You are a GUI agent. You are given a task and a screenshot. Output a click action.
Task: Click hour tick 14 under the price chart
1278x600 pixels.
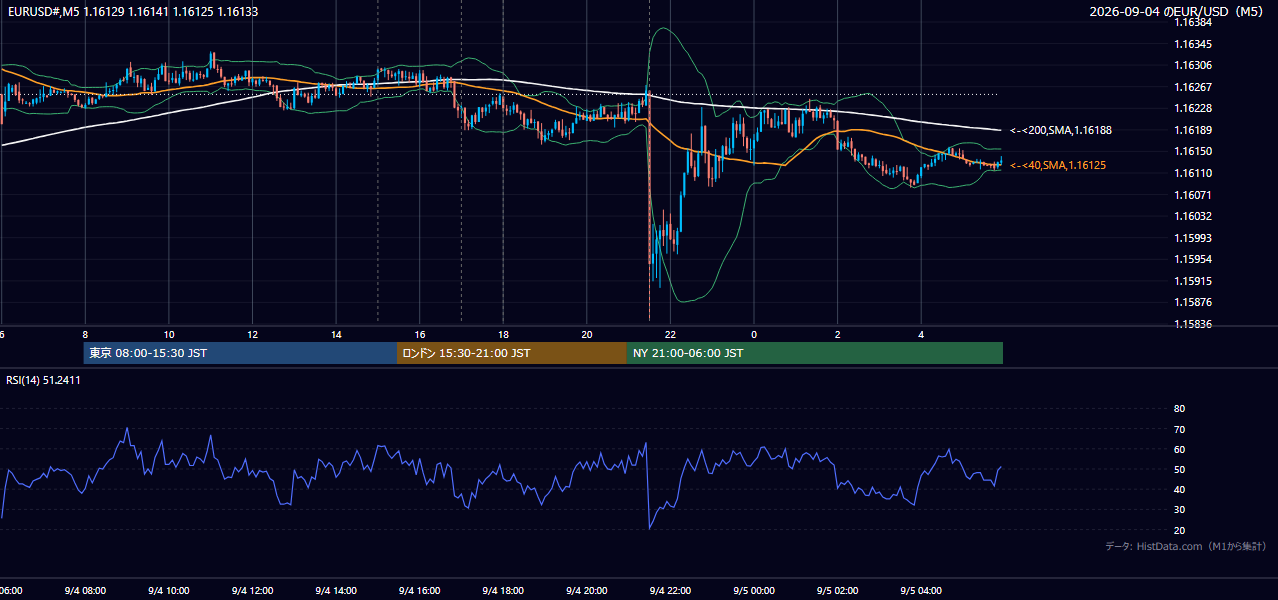tap(336, 334)
